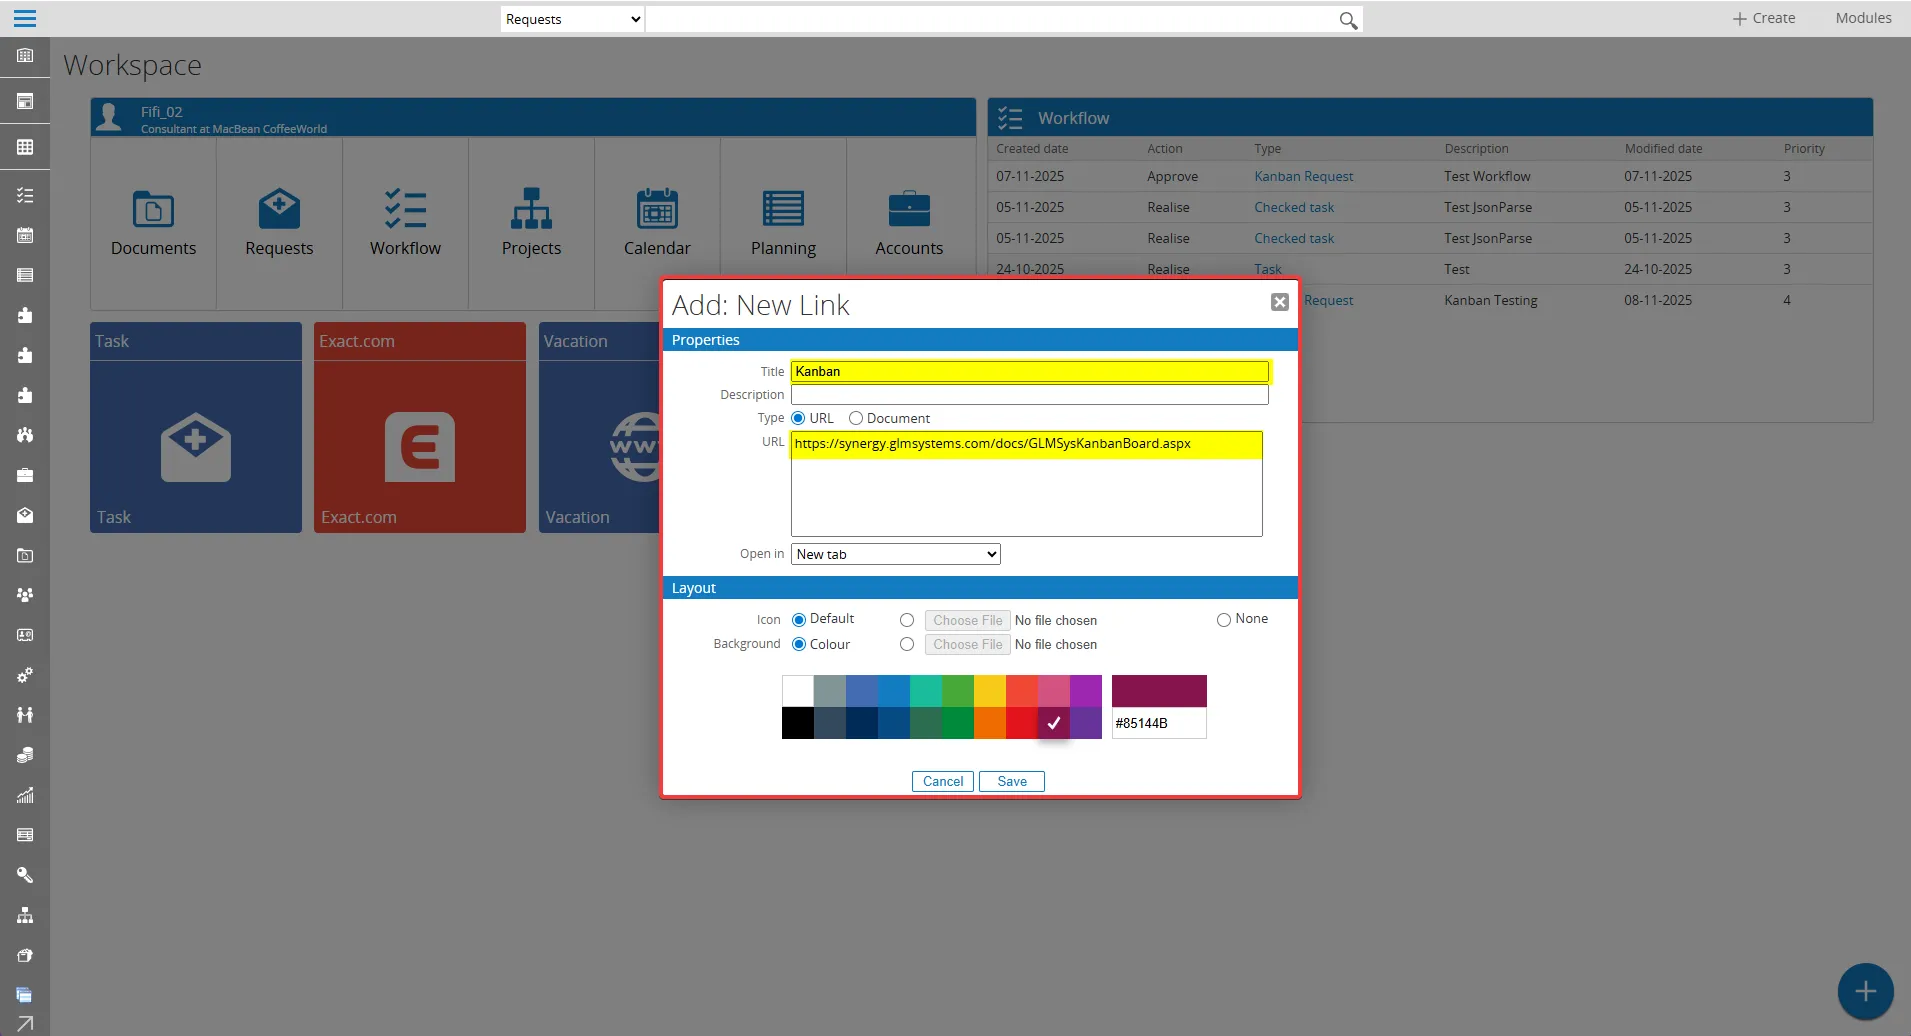The height and width of the screenshot is (1036, 1911).
Task: Open the 'Open in' dropdown
Action: [x=893, y=553]
